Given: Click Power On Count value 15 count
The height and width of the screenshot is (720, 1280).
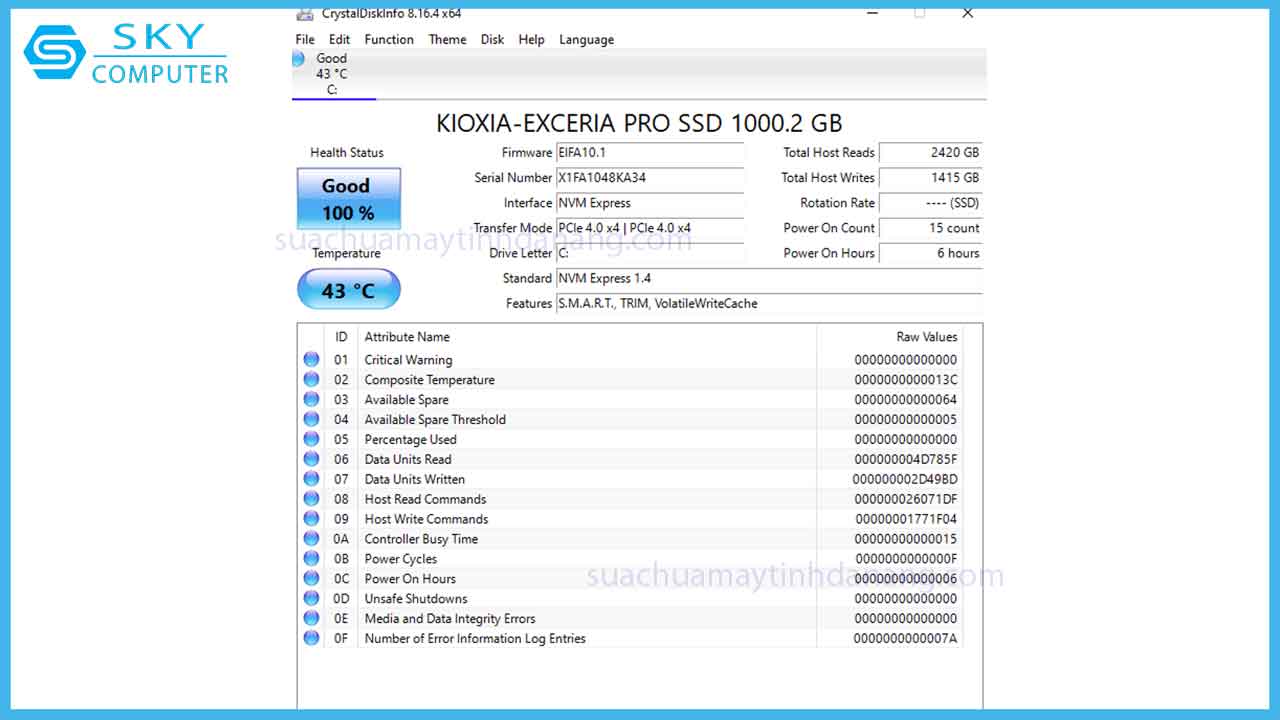Looking at the screenshot, I should 930,228.
